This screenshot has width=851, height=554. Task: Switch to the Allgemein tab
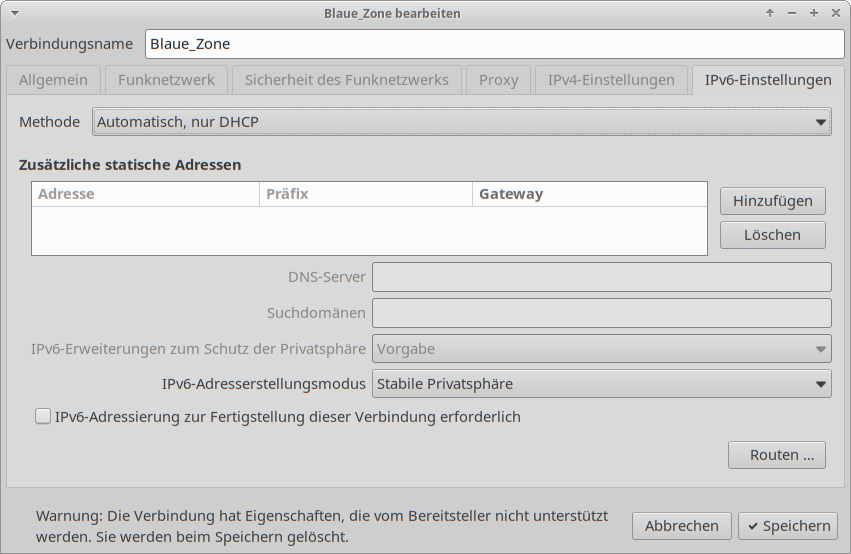point(53,80)
